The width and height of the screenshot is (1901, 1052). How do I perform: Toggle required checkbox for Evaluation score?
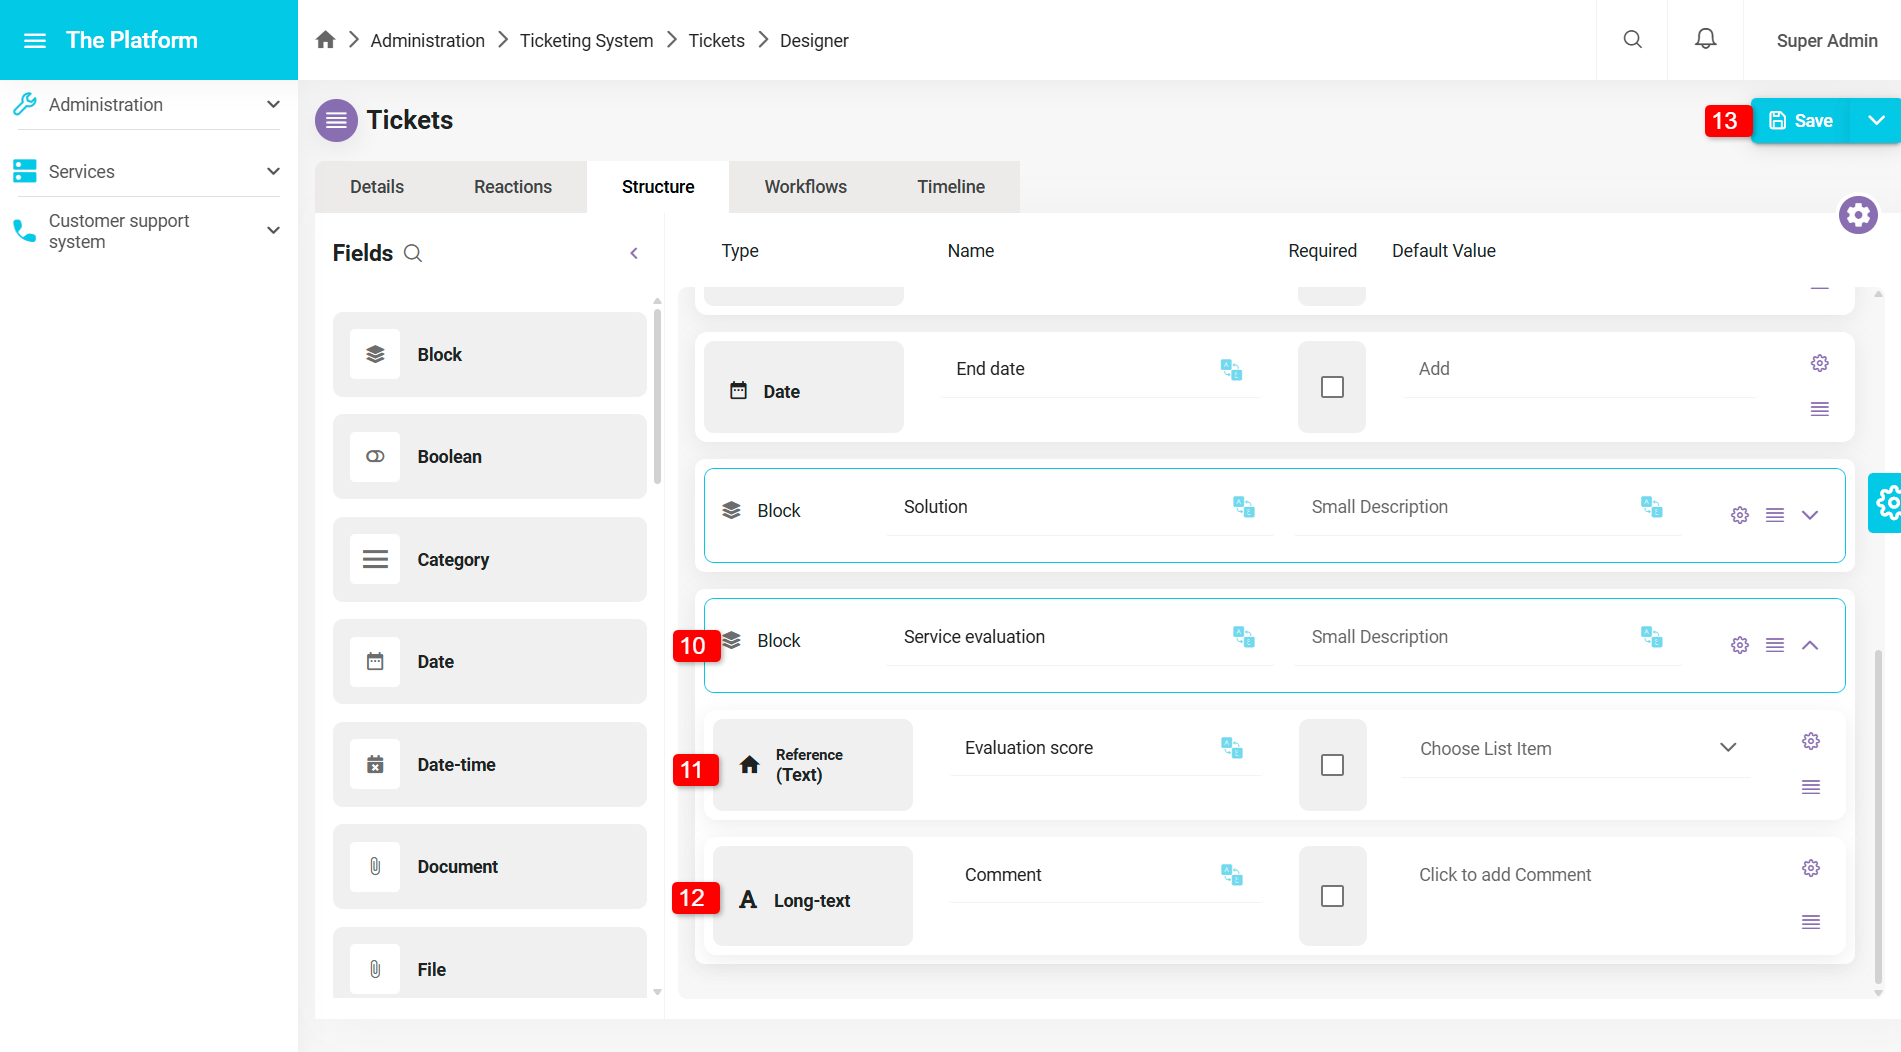click(x=1331, y=765)
